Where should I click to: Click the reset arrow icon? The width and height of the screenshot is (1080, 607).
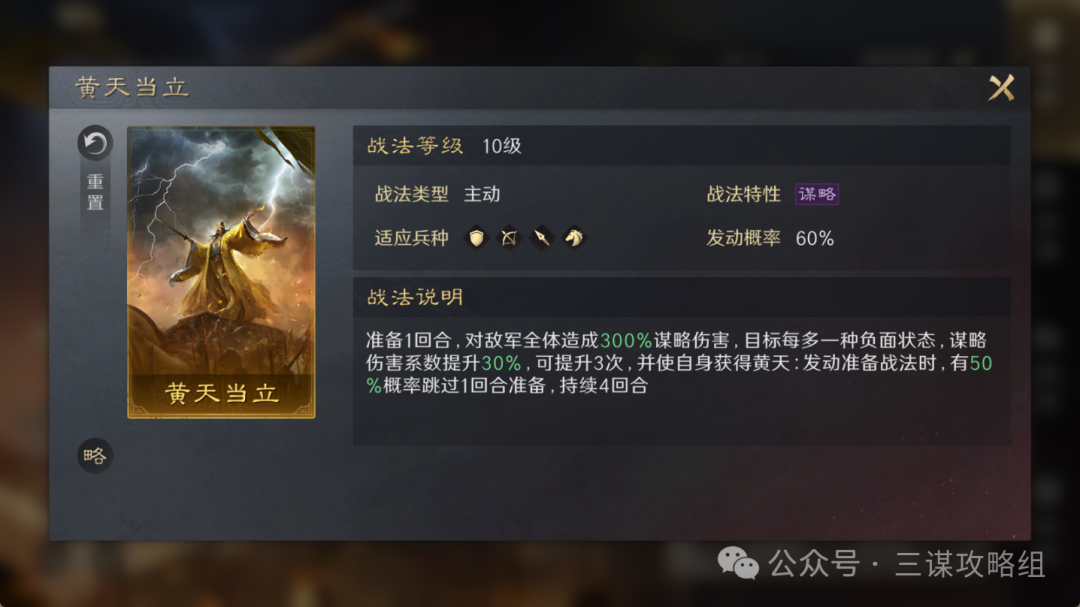click(95, 143)
